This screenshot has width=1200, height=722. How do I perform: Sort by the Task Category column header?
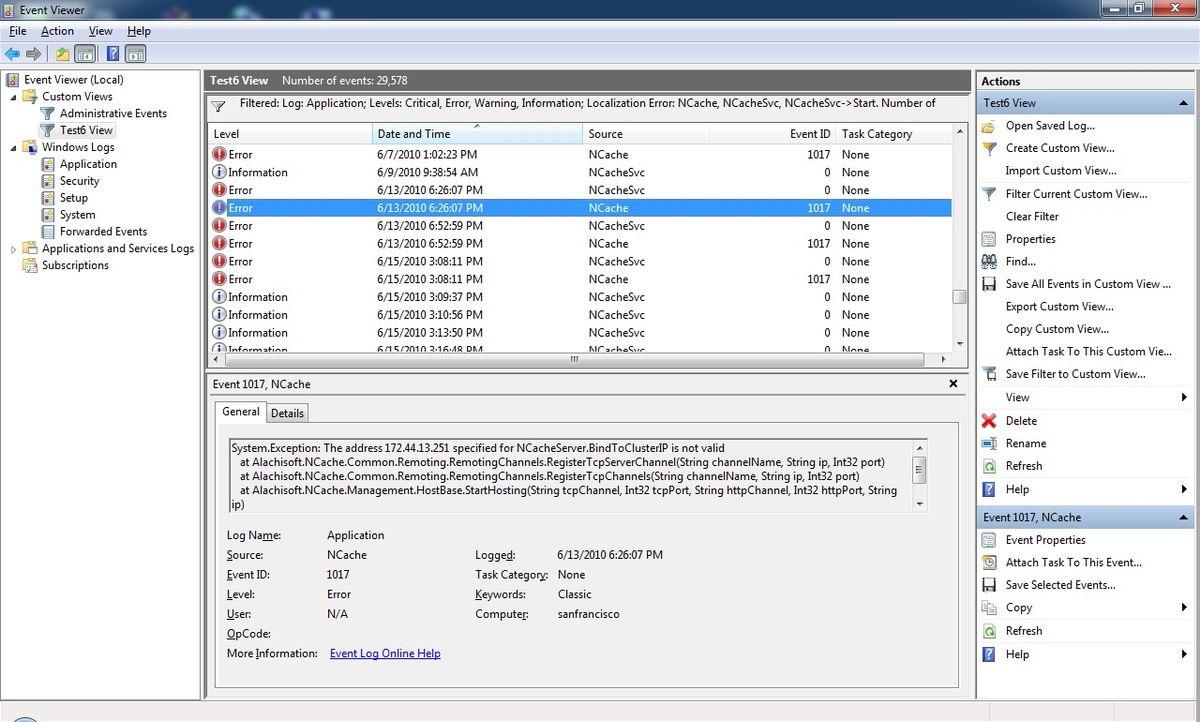893,134
